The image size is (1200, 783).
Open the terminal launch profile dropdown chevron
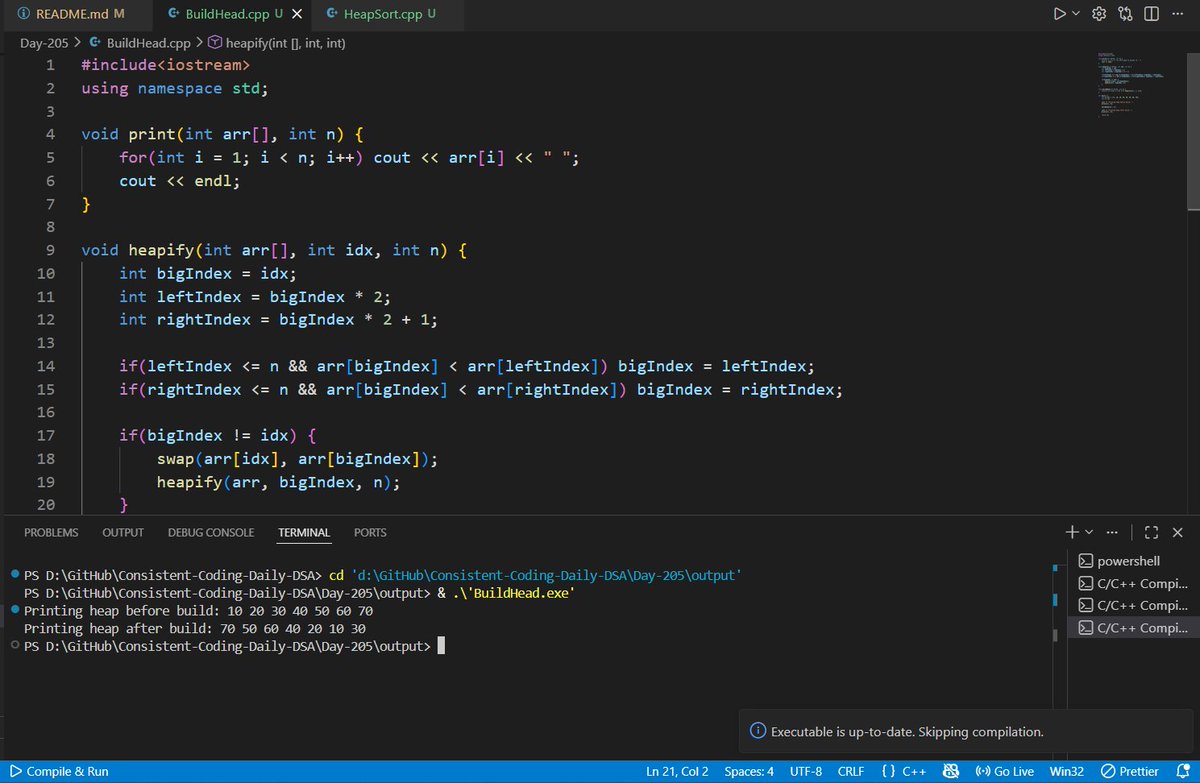tap(1089, 532)
